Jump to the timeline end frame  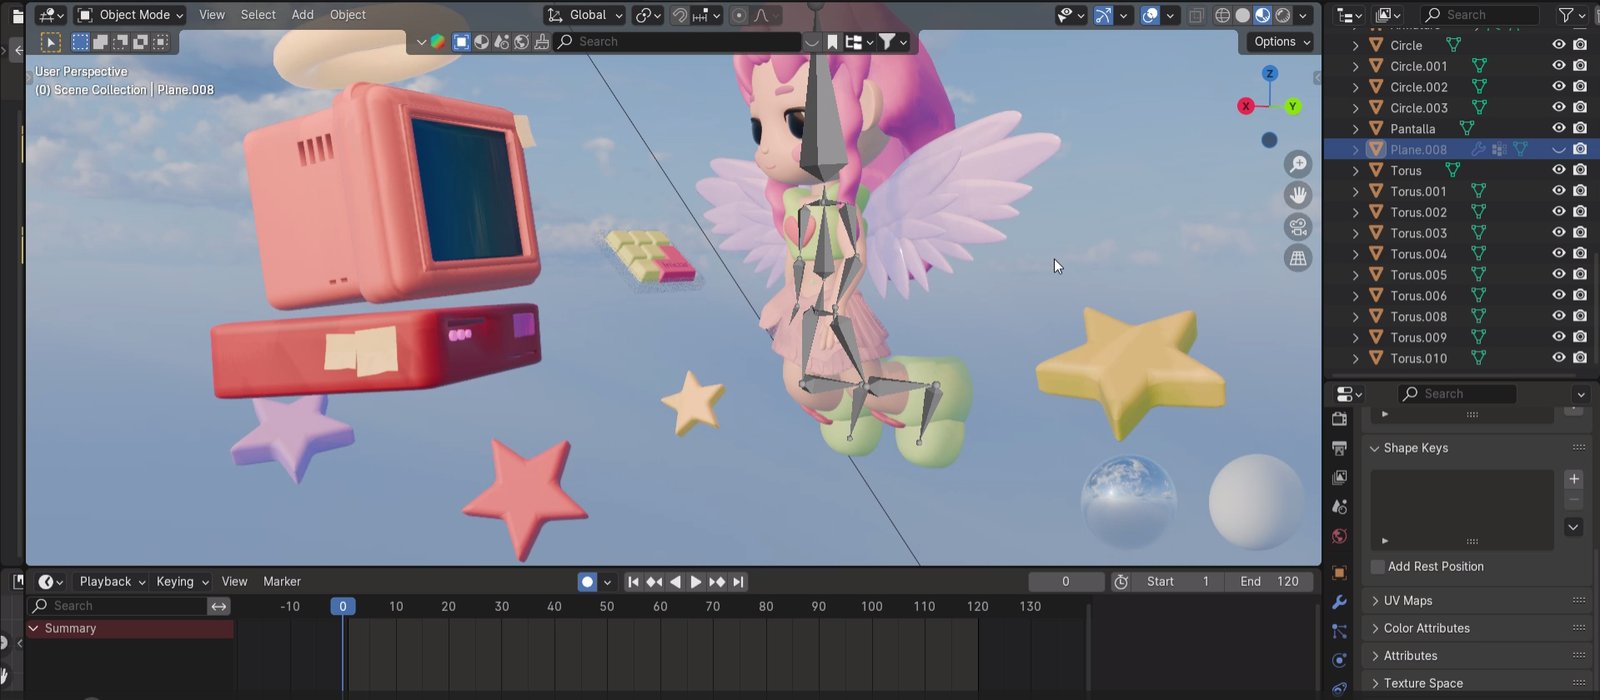pyautogui.click(x=738, y=582)
